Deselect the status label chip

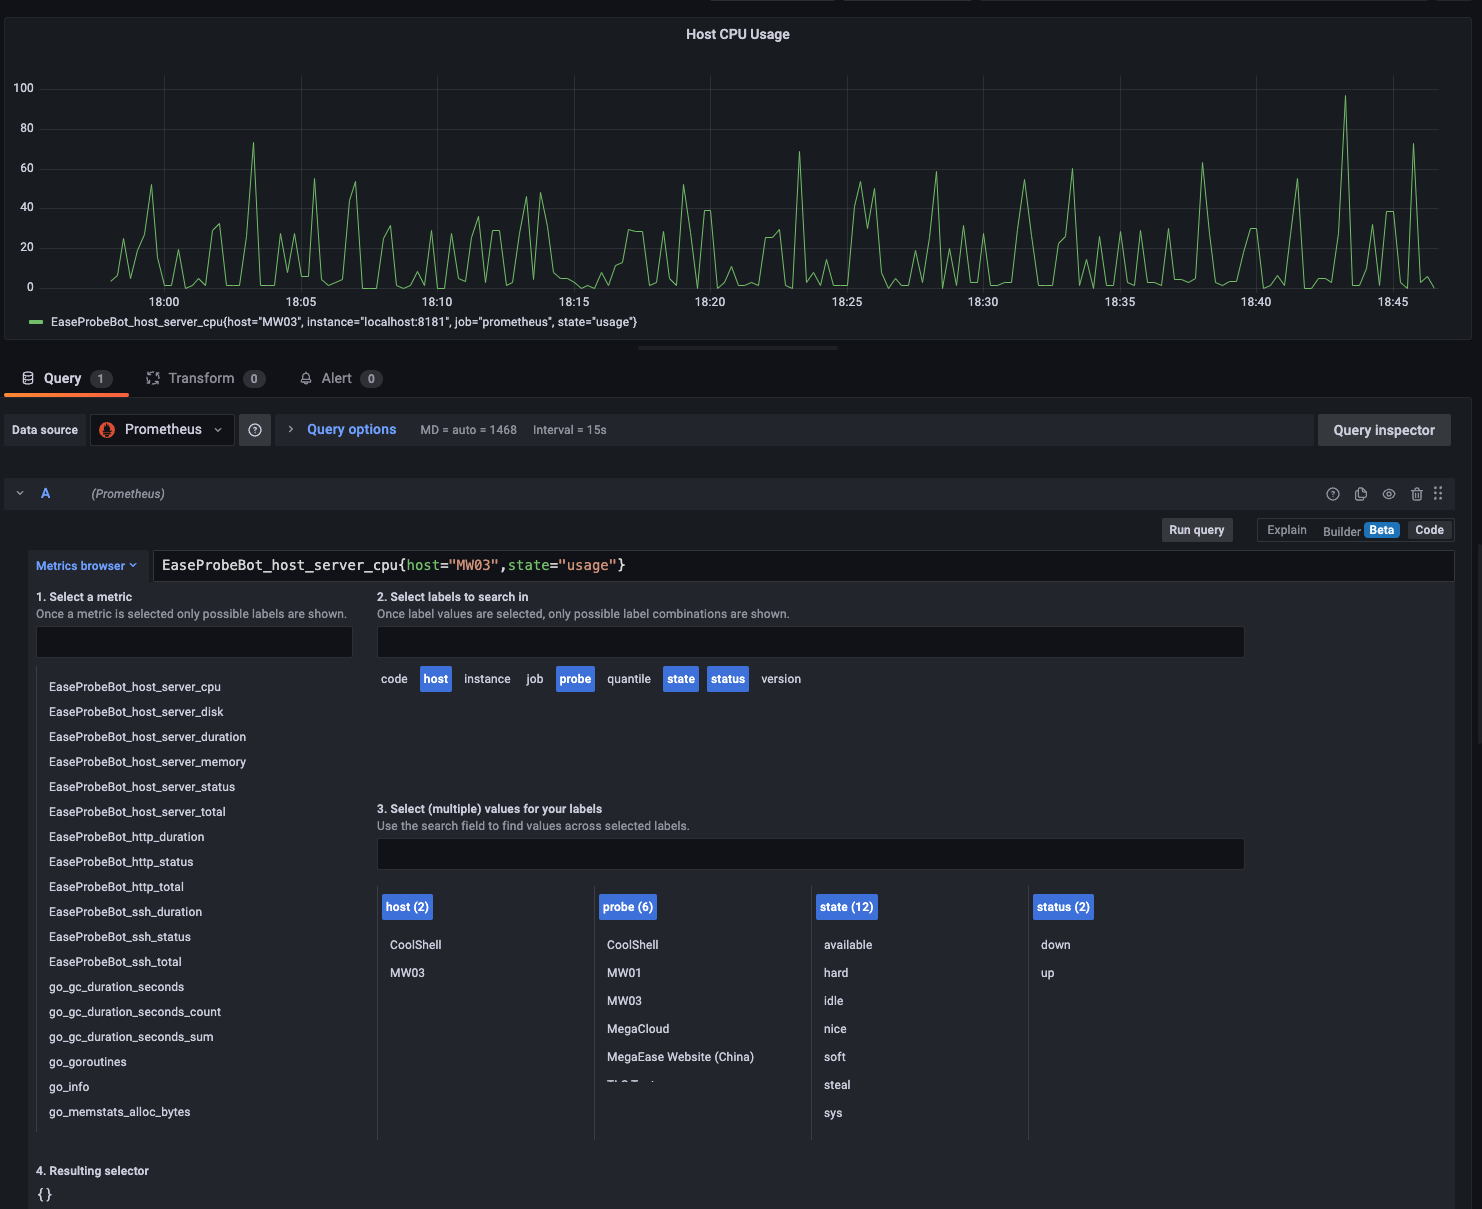click(x=728, y=679)
